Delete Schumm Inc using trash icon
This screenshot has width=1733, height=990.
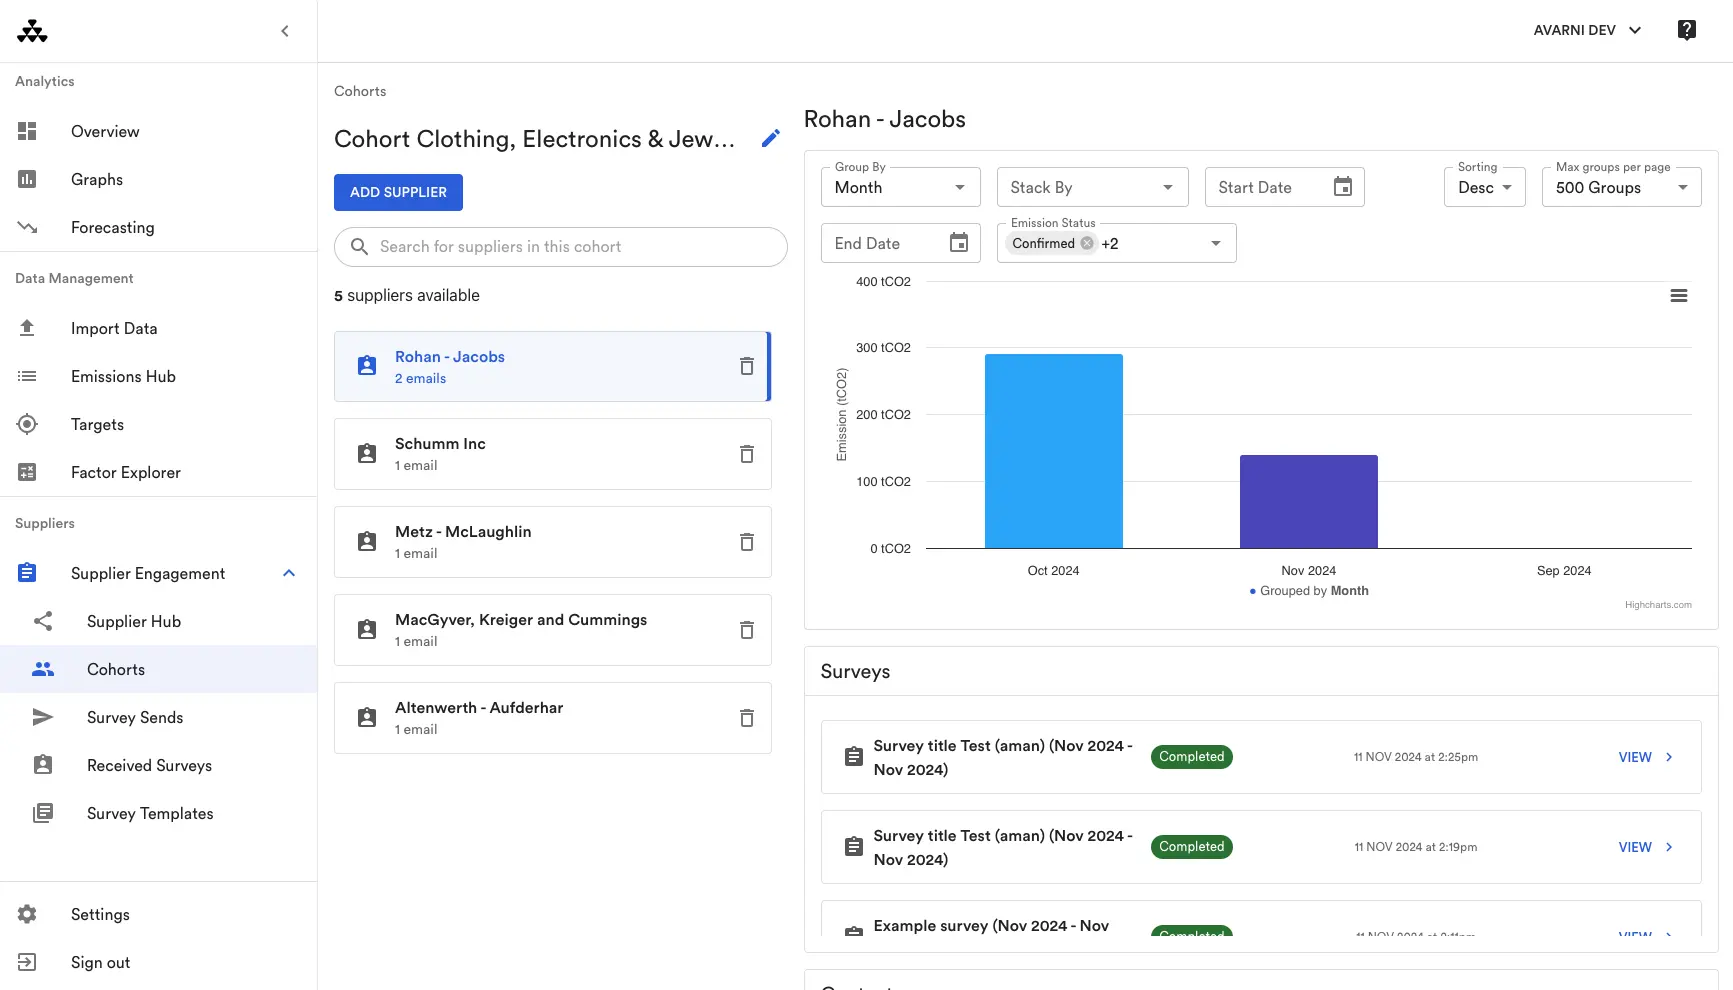pyautogui.click(x=746, y=454)
